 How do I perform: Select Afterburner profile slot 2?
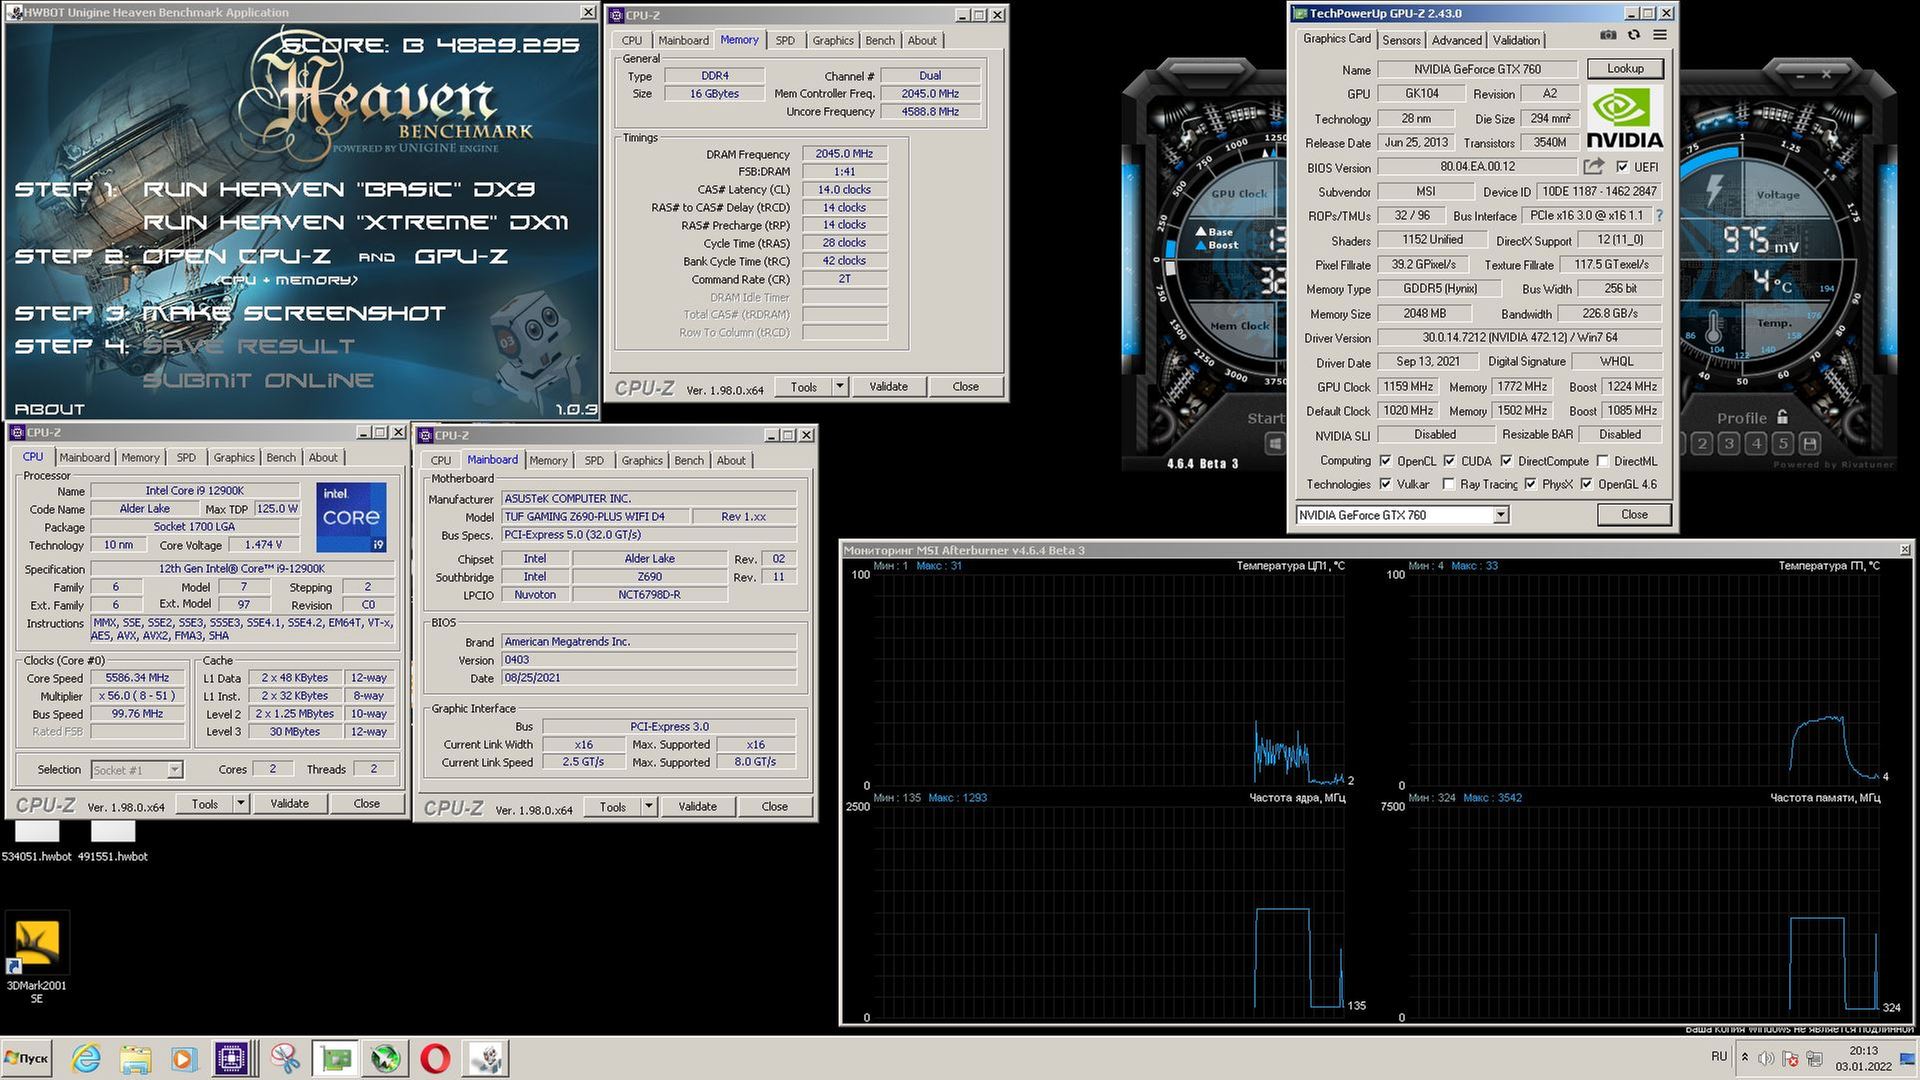[x=1702, y=443]
